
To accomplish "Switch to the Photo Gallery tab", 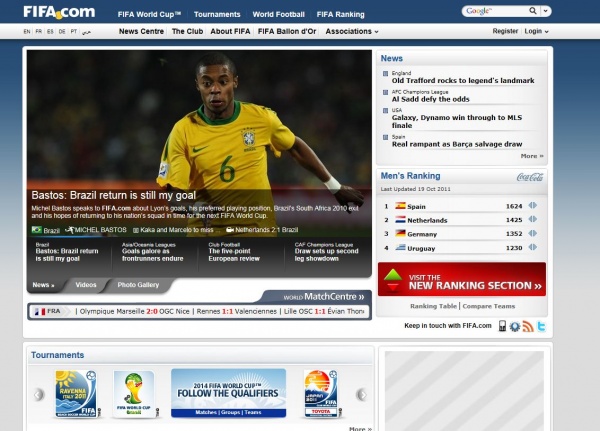I will 138,285.
